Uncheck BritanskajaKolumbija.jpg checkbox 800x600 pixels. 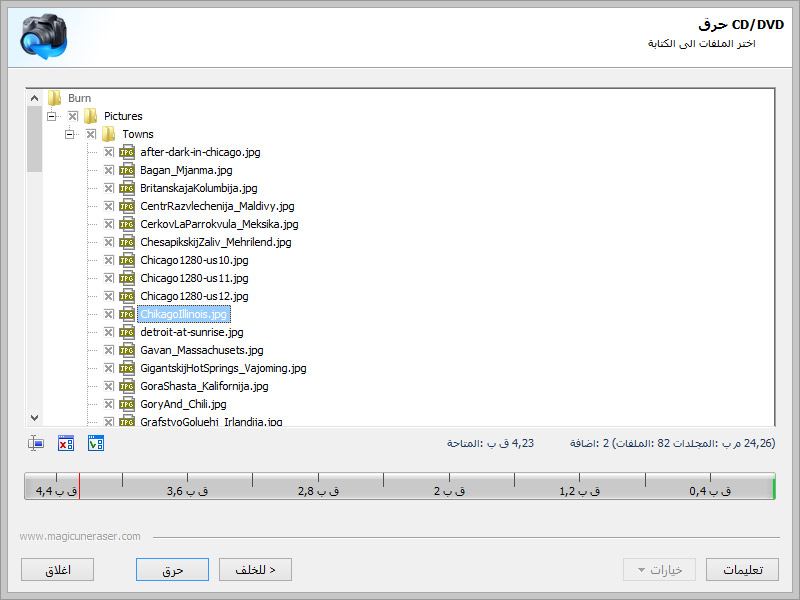pyautogui.click(x=109, y=188)
